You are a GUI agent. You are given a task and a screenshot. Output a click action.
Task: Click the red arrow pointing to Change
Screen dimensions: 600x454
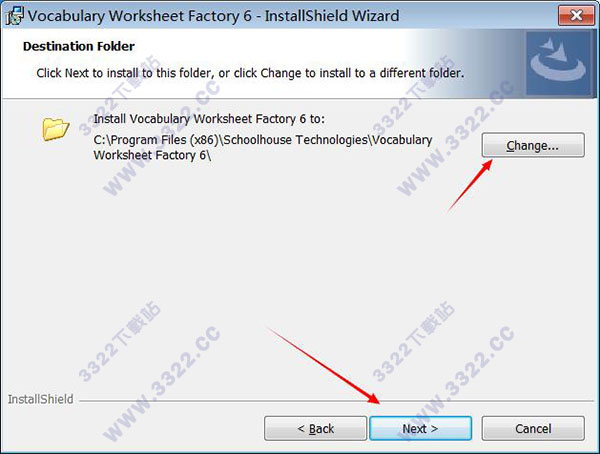470,186
